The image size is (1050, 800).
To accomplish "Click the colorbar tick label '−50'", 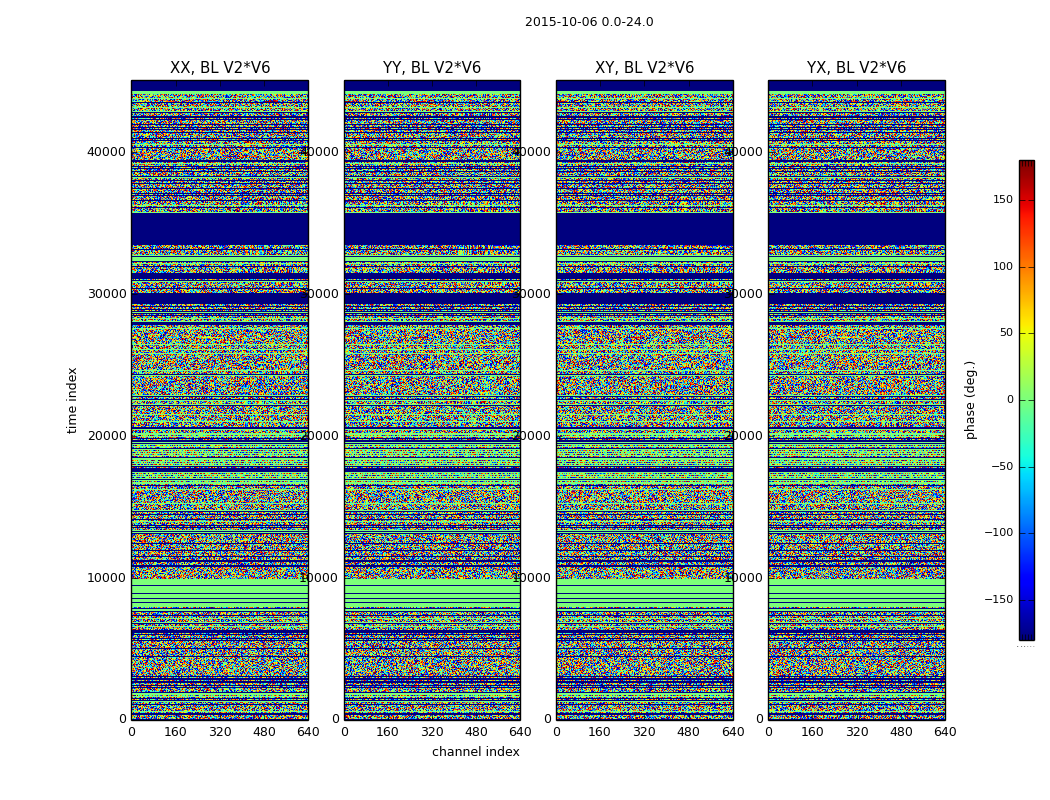I will click(x=1001, y=467).
